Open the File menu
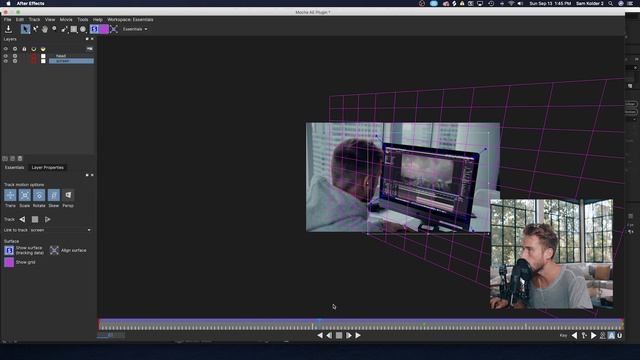The image size is (640, 360). [x=7, y=20]
